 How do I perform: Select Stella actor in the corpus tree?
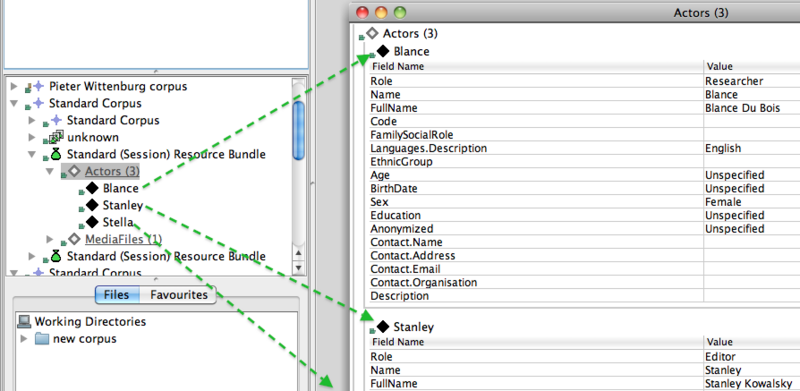(118, 222)
